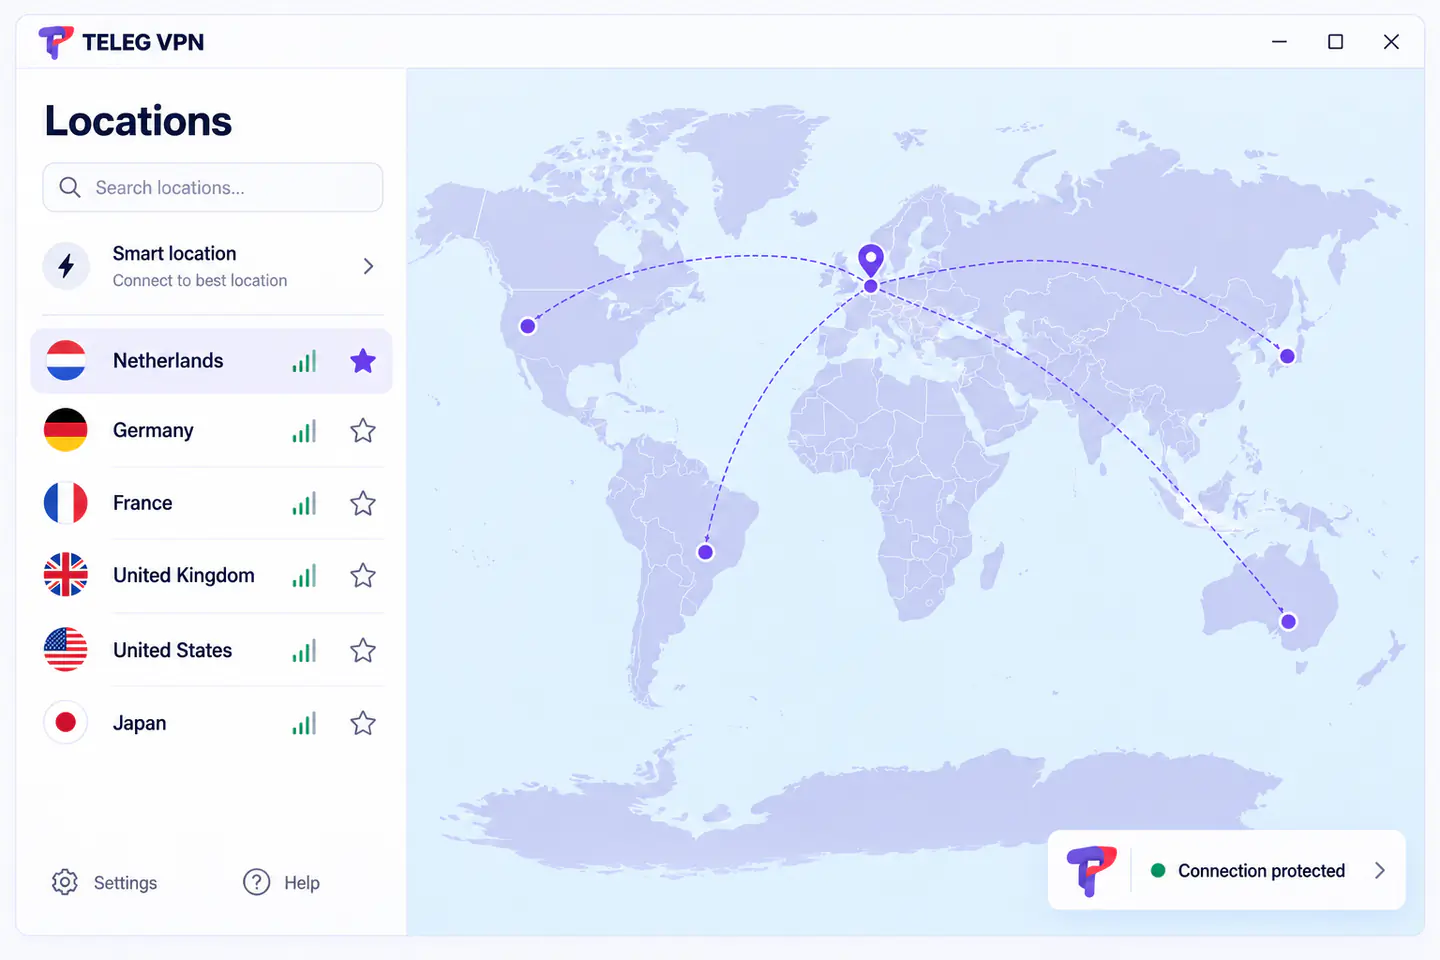Click the United States map node

click(528, 326)
